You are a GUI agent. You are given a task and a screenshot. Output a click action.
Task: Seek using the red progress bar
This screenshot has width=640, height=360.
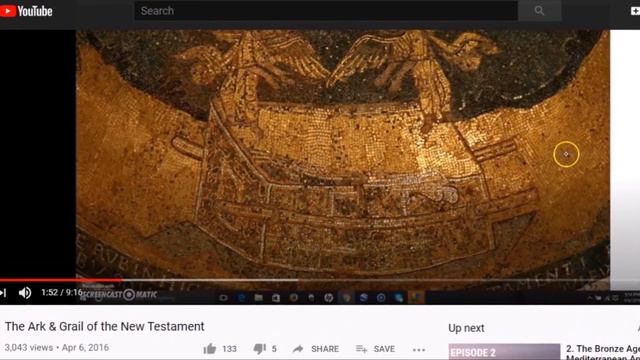point(60,280)
